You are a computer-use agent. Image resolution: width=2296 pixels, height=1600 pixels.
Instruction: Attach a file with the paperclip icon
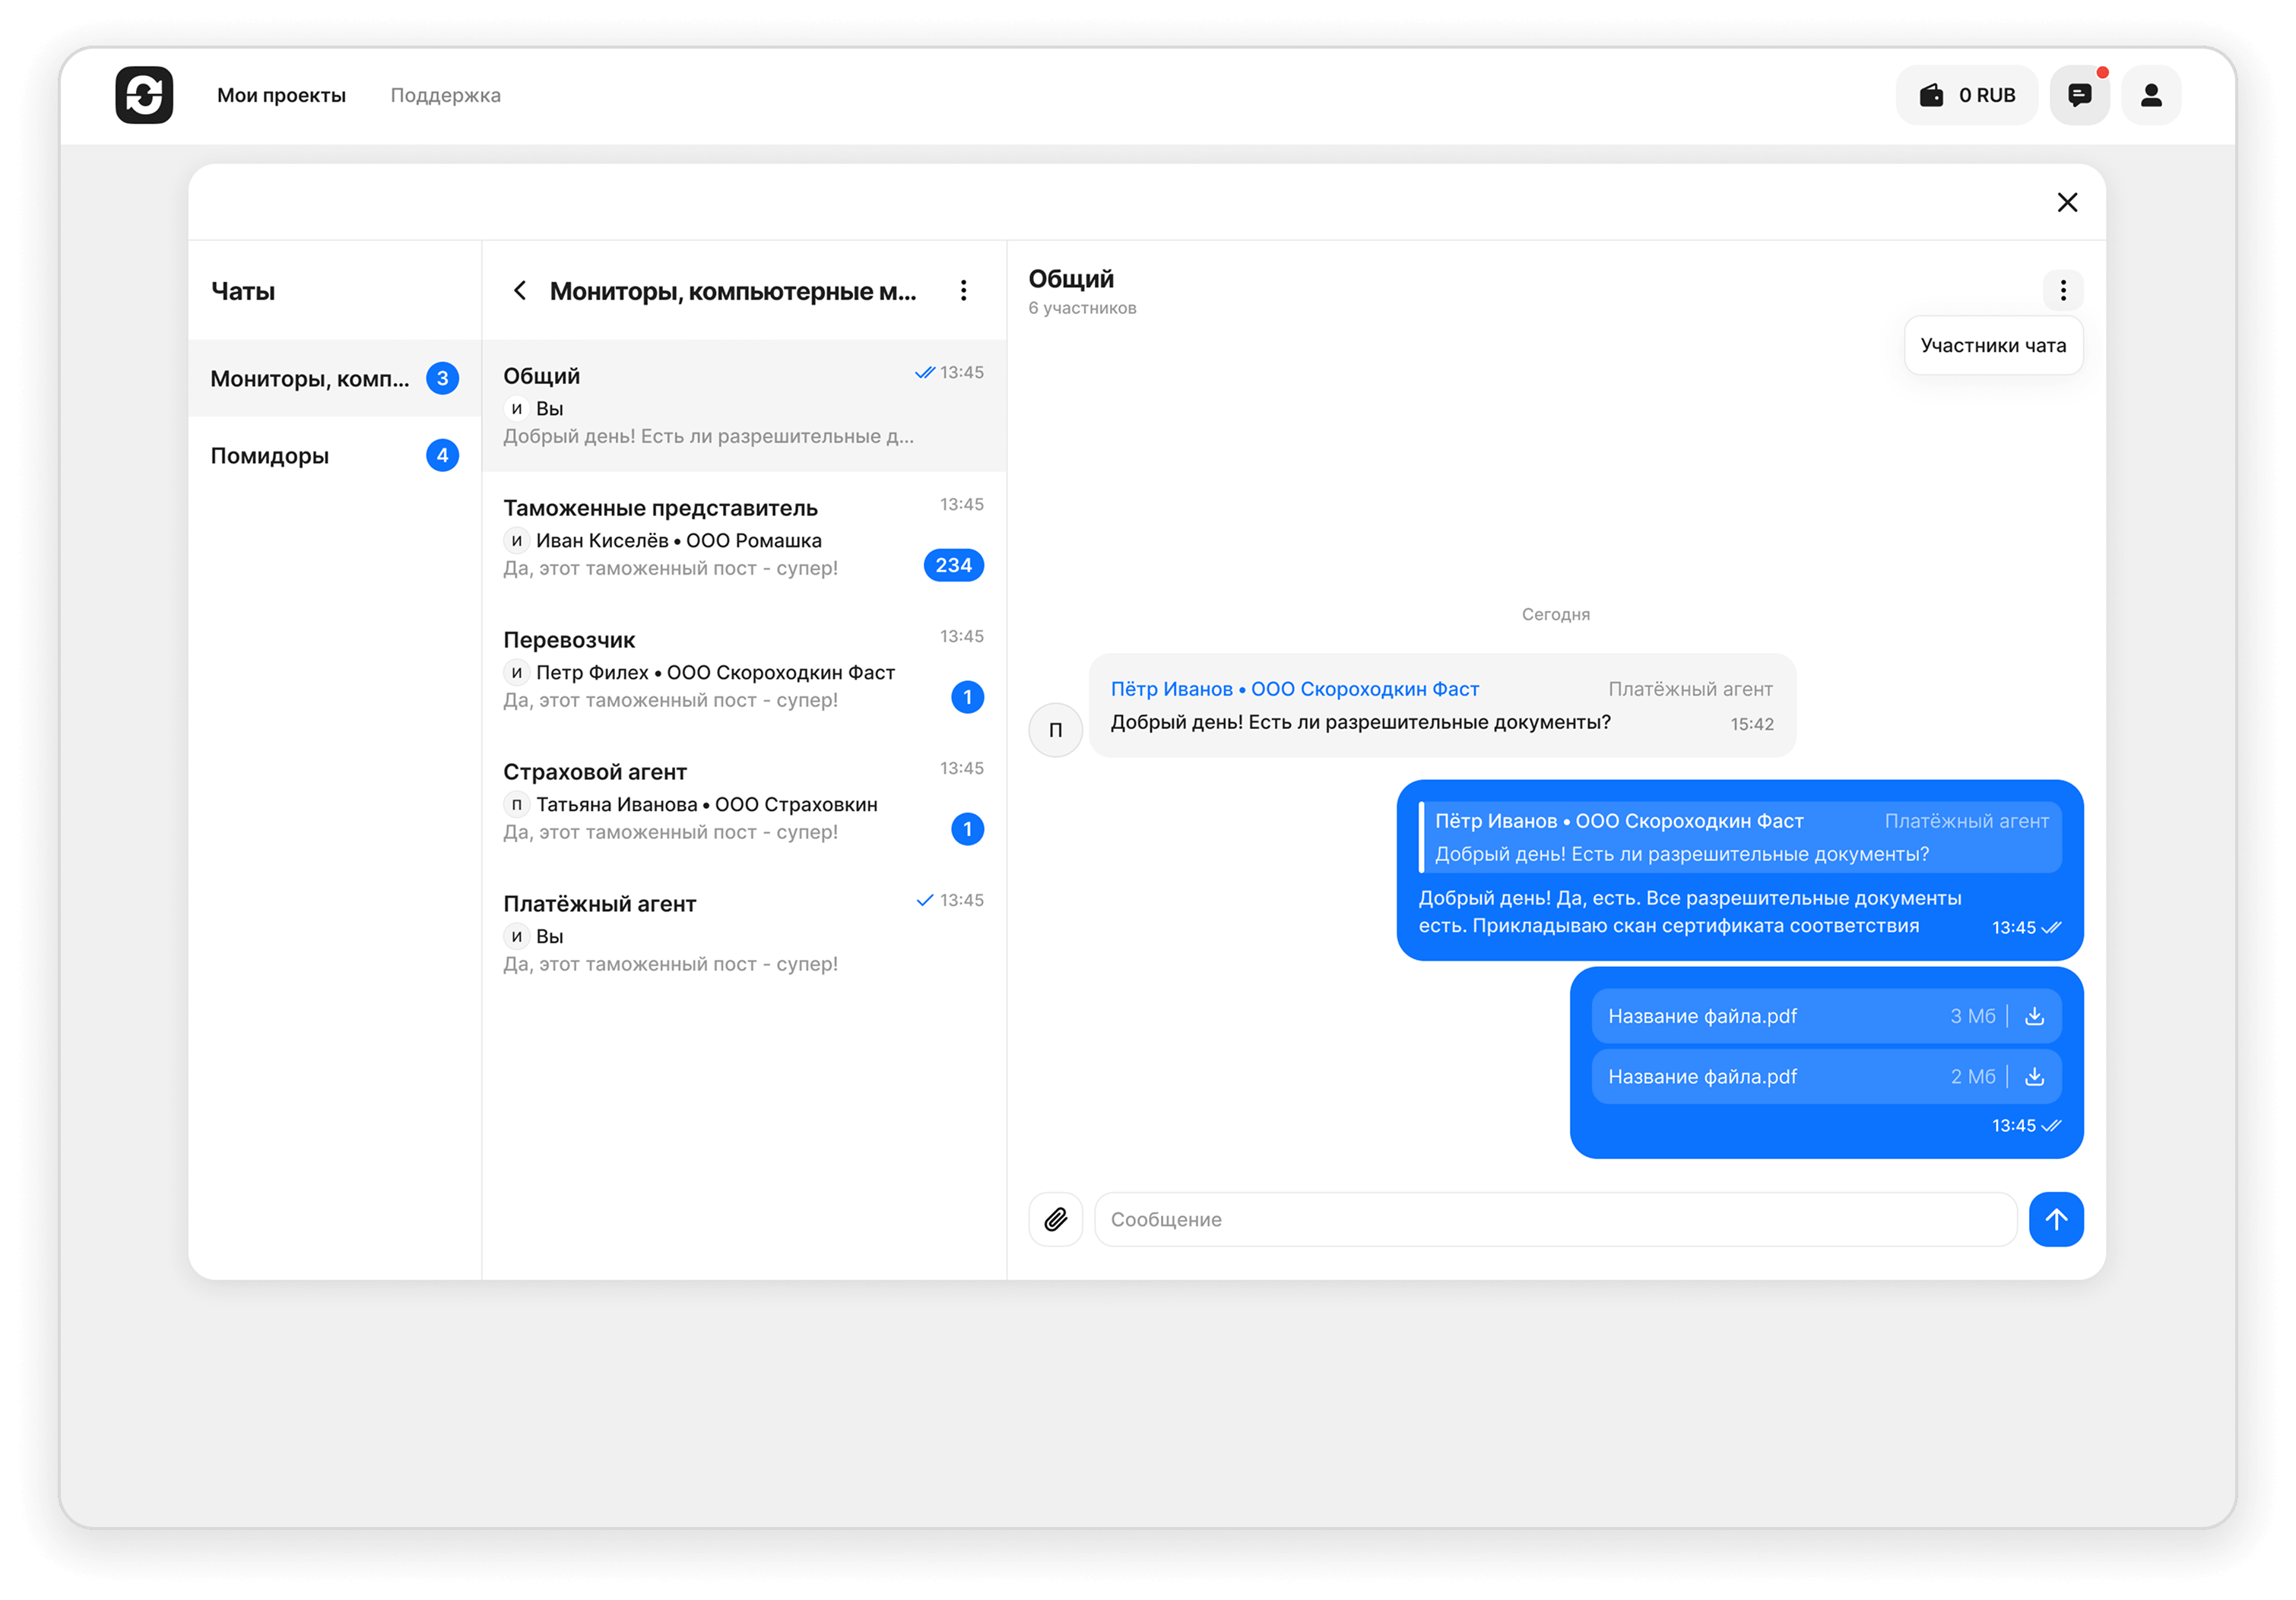click(x=1056, y=1219)
